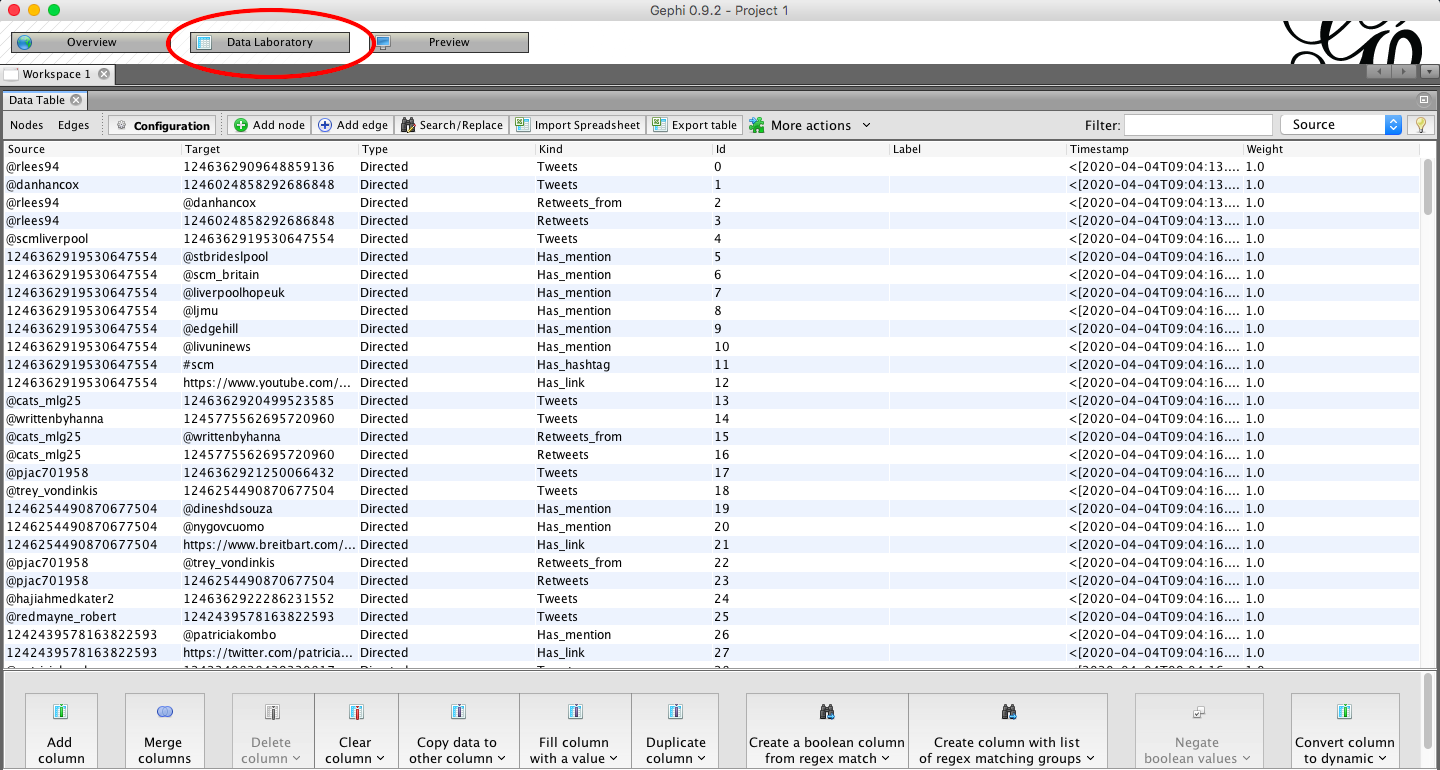Sort by the Id column header
This screenshot has height=770, width=1440.
coord(800,149)
